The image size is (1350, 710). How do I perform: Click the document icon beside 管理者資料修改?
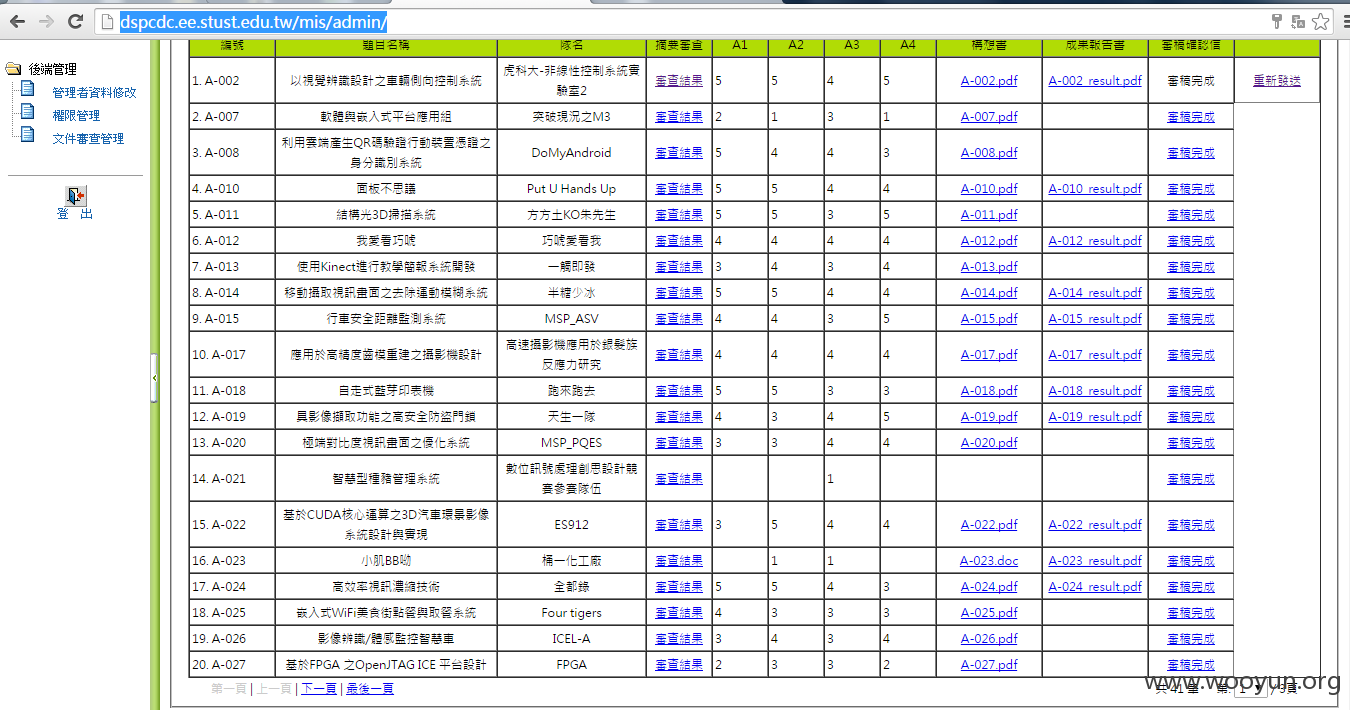(x=28, y=90)
